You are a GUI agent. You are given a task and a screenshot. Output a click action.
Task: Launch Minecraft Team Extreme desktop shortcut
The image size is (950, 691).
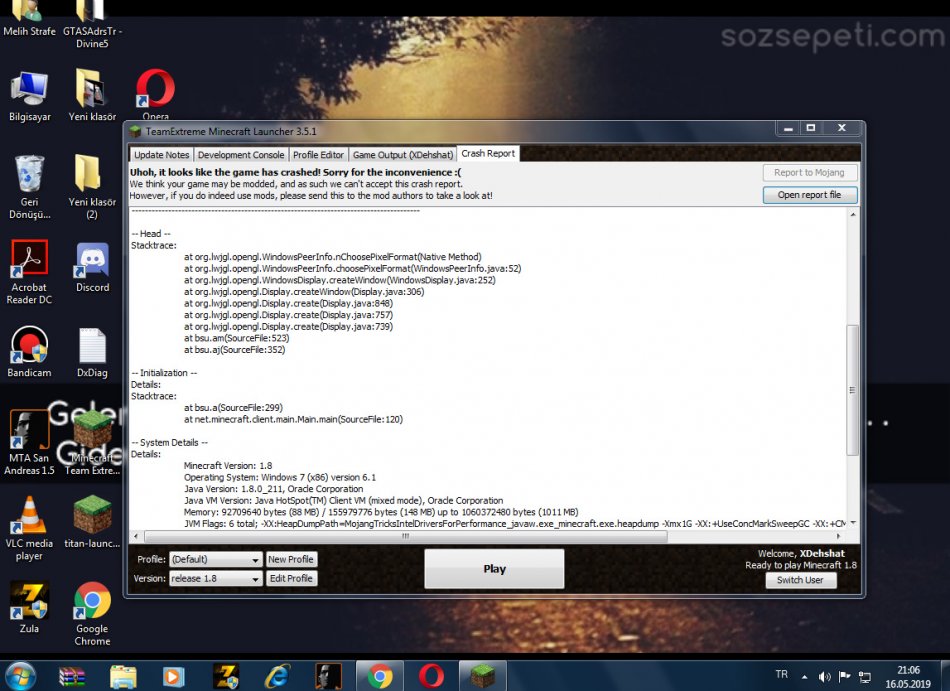pos(92,443)
